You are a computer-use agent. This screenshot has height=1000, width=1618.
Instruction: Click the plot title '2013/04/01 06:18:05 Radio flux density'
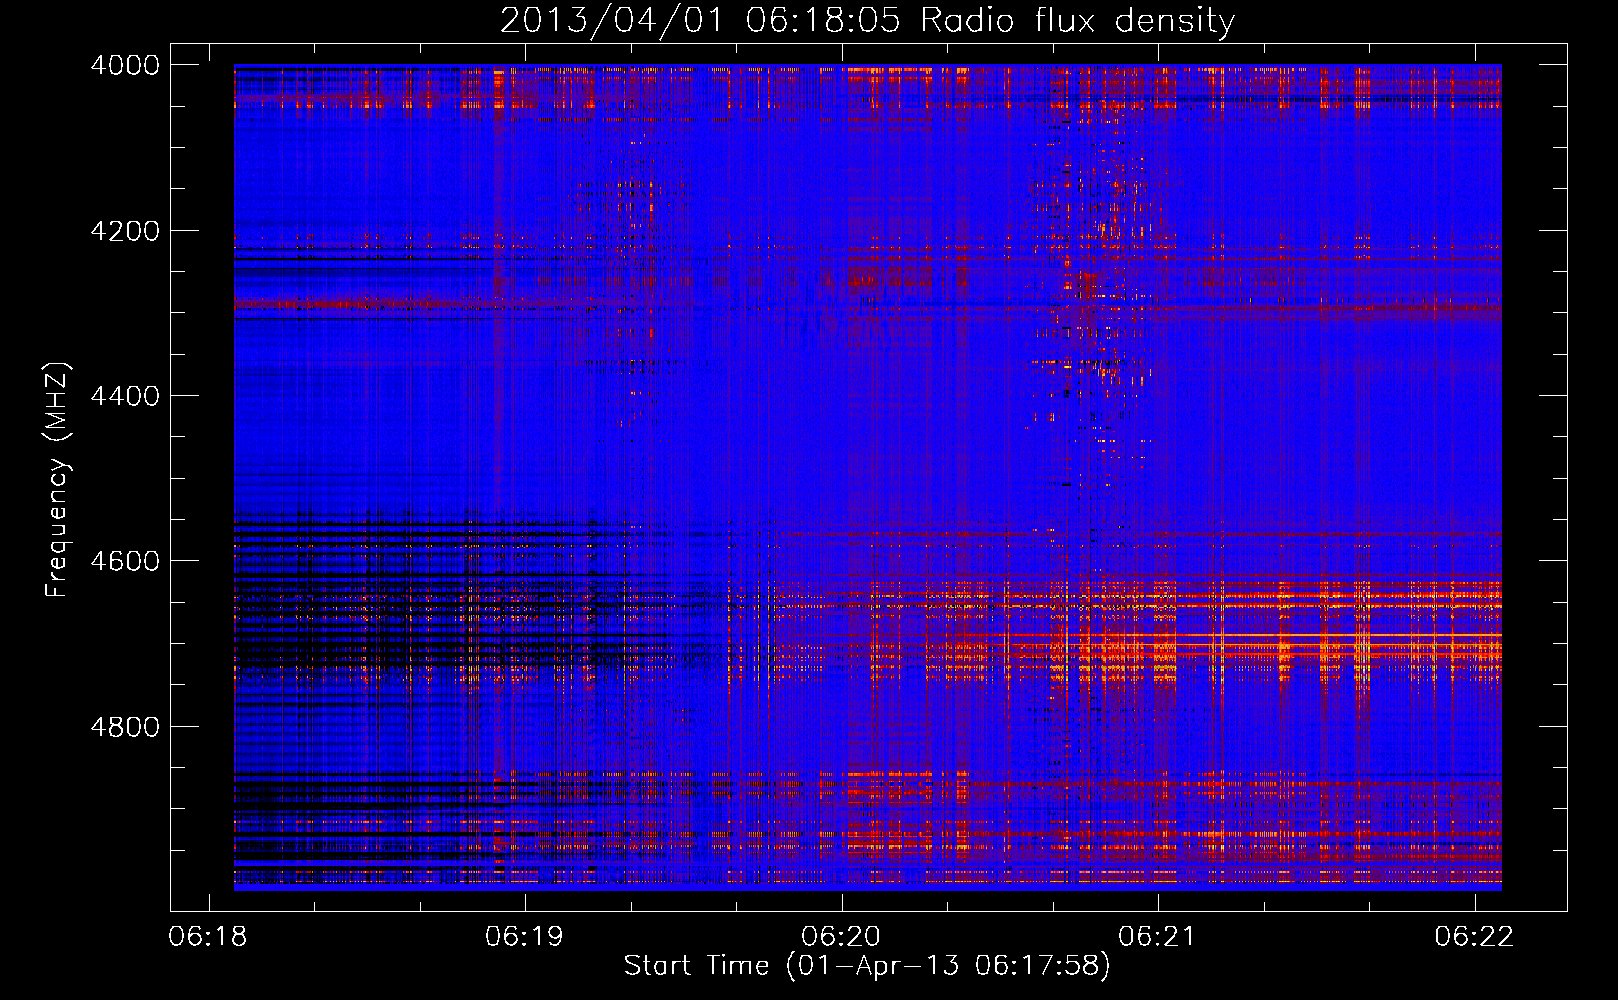pyautogui.click(x=867, y=21)
